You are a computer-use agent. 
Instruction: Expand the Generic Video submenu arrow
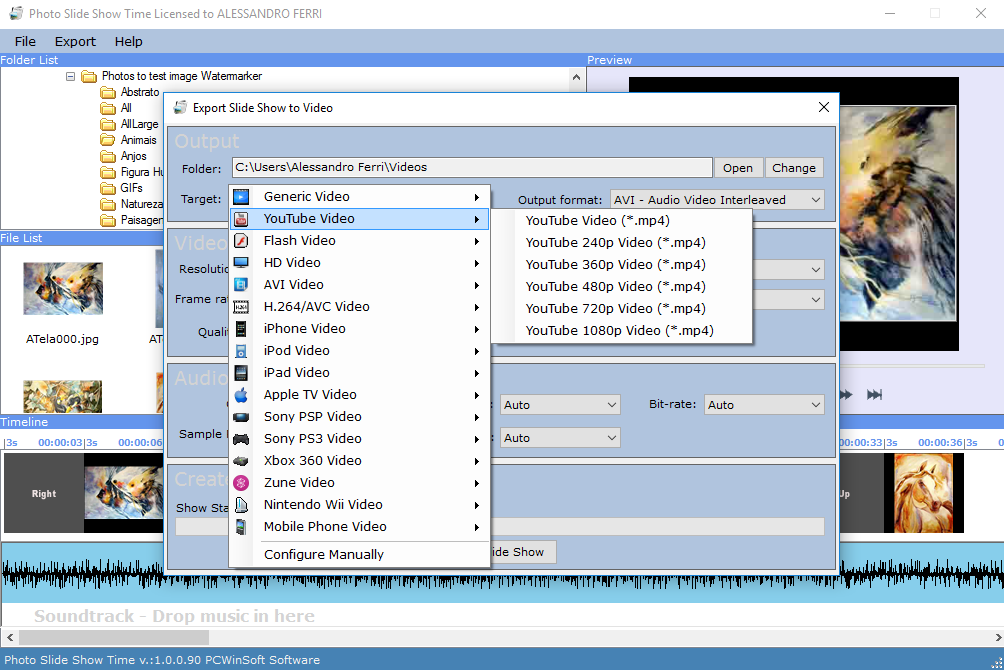[477, 197]
